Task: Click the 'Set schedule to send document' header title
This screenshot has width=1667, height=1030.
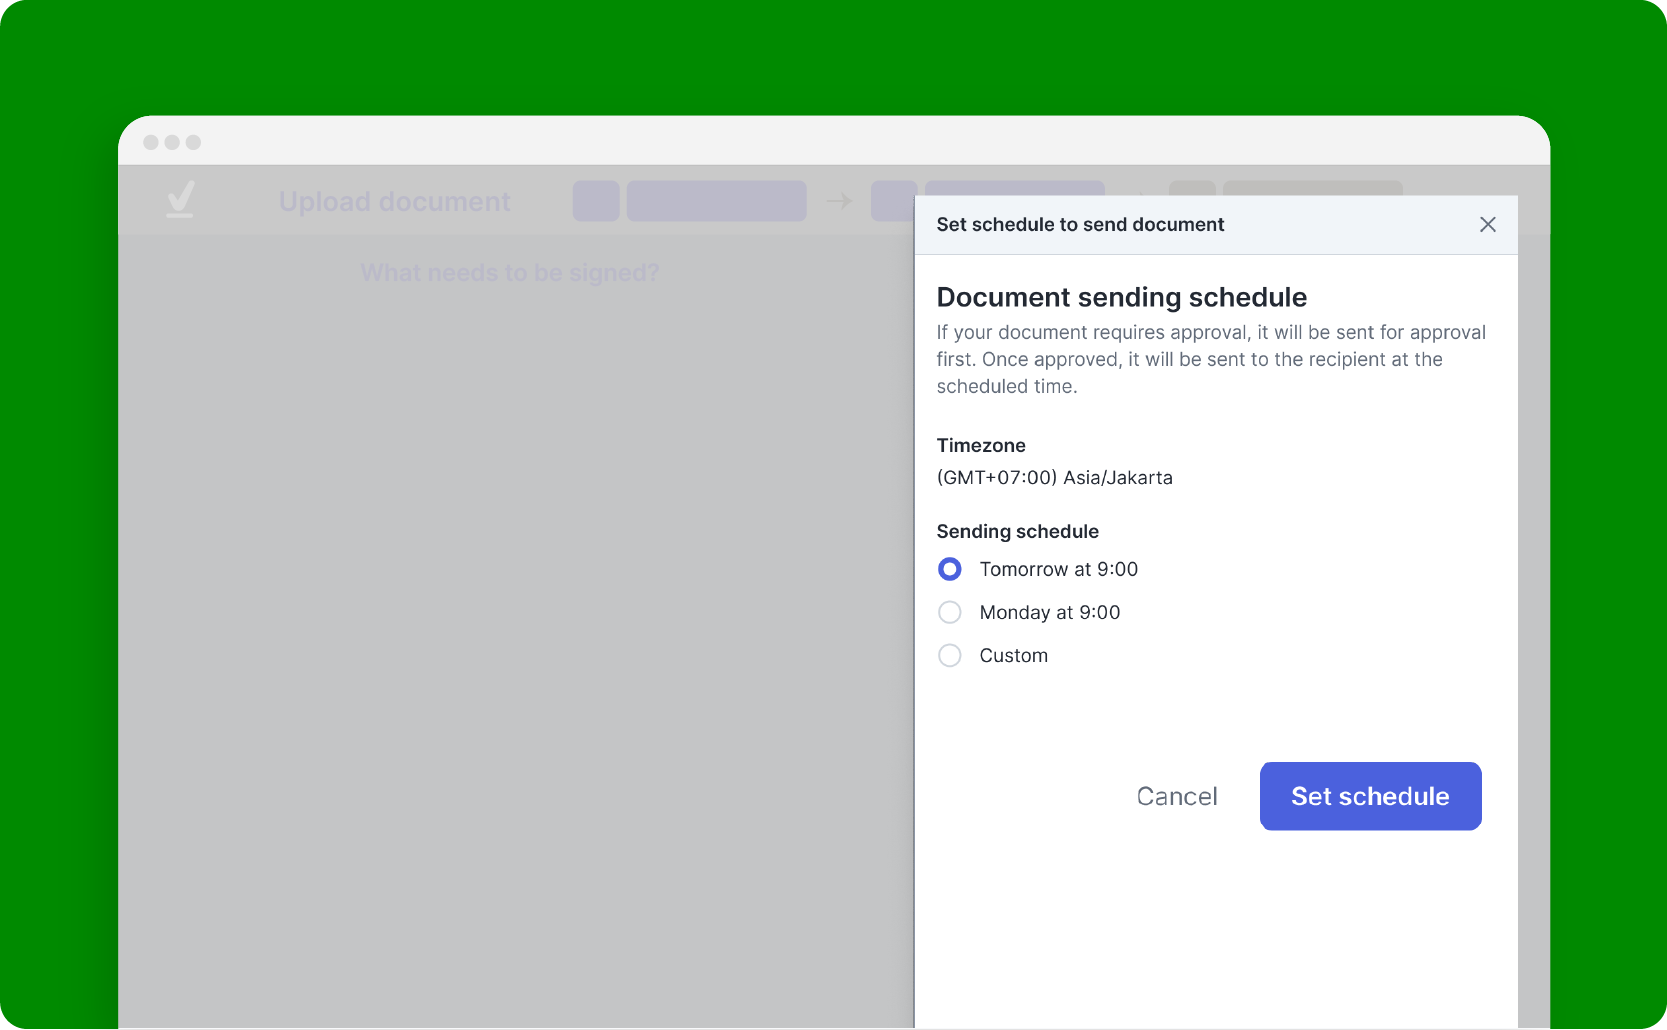Action: point(1080,225)
